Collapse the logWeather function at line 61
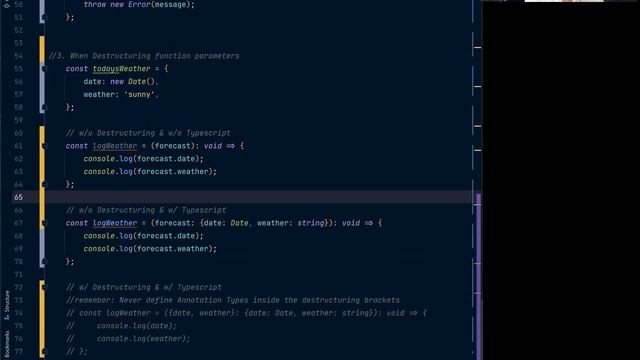Screen dimensions: 640x360 (x=44, y=146)
